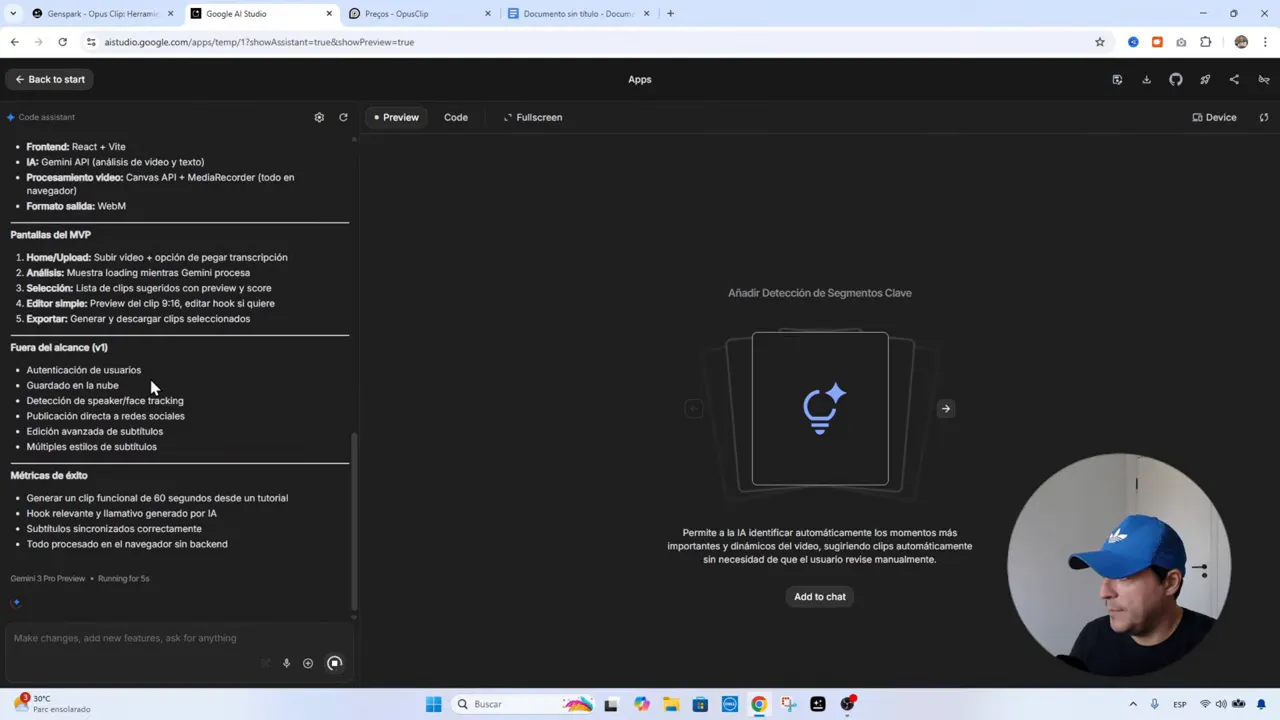The width and height of the screenshot is (1280, 720).
Task: Open the Code assistant settings gear
Action: [x=319, y=117]
